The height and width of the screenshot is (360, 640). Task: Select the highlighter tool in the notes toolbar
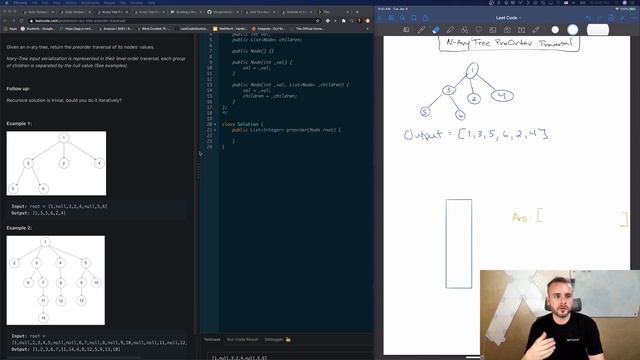(x=450, y=30)
